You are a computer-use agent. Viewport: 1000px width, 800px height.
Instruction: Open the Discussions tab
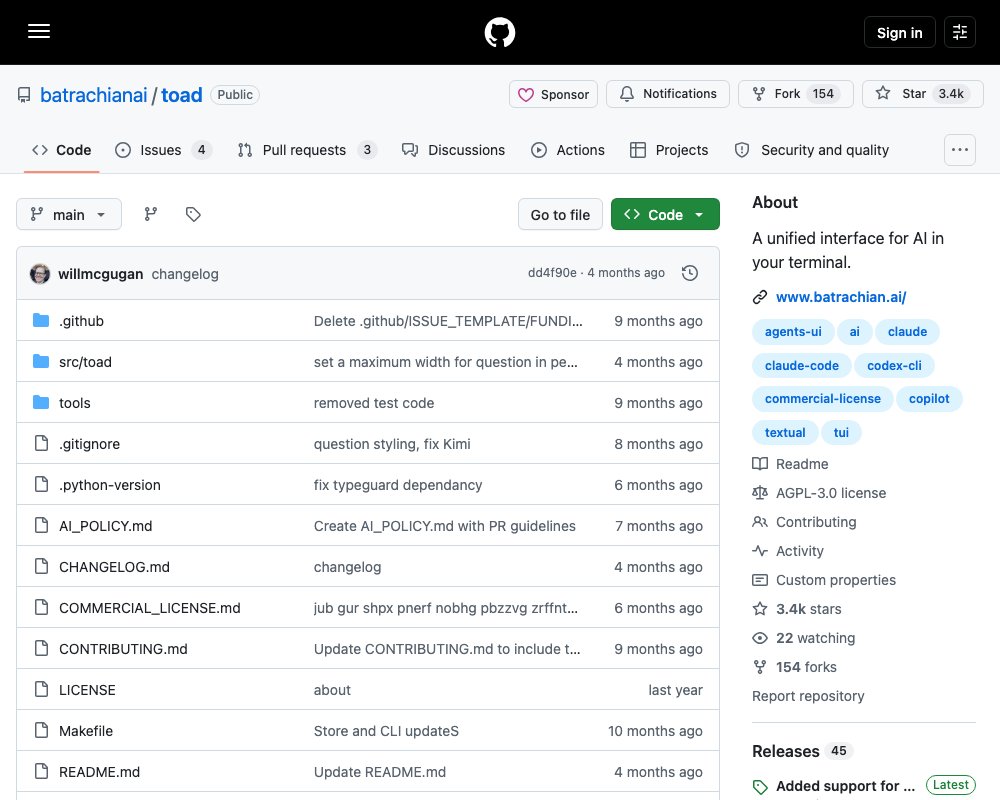(453, 150)
